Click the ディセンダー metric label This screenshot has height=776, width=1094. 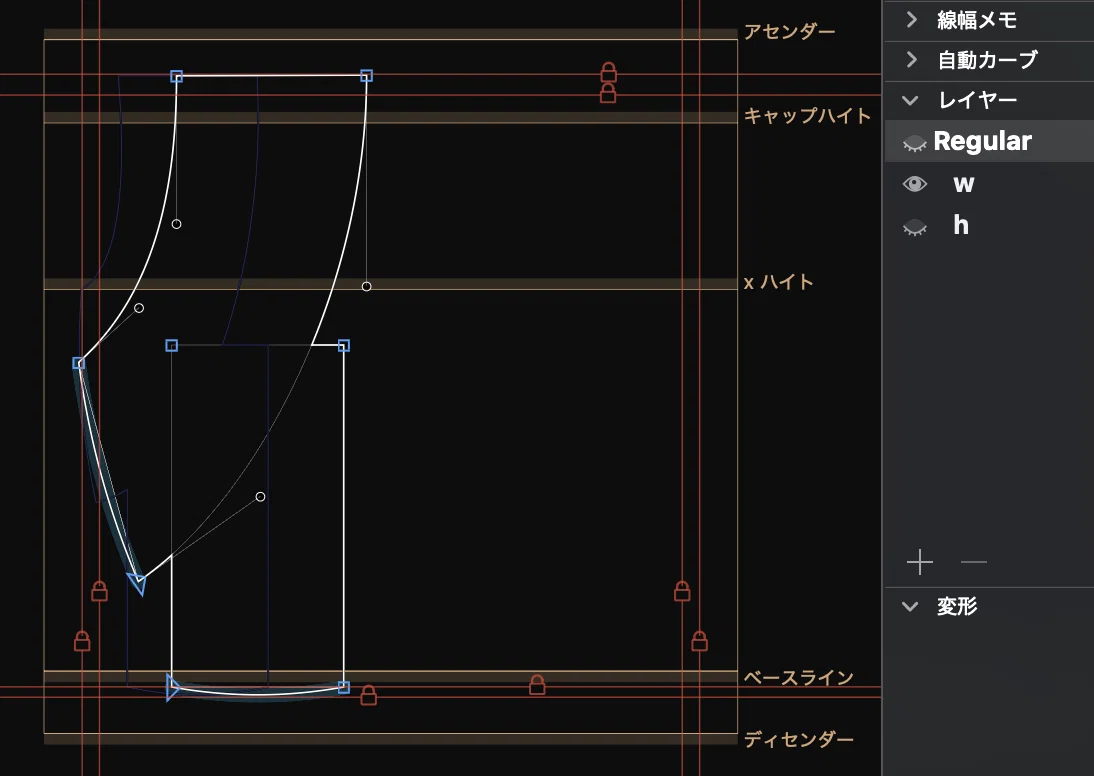tap(798, 739)
